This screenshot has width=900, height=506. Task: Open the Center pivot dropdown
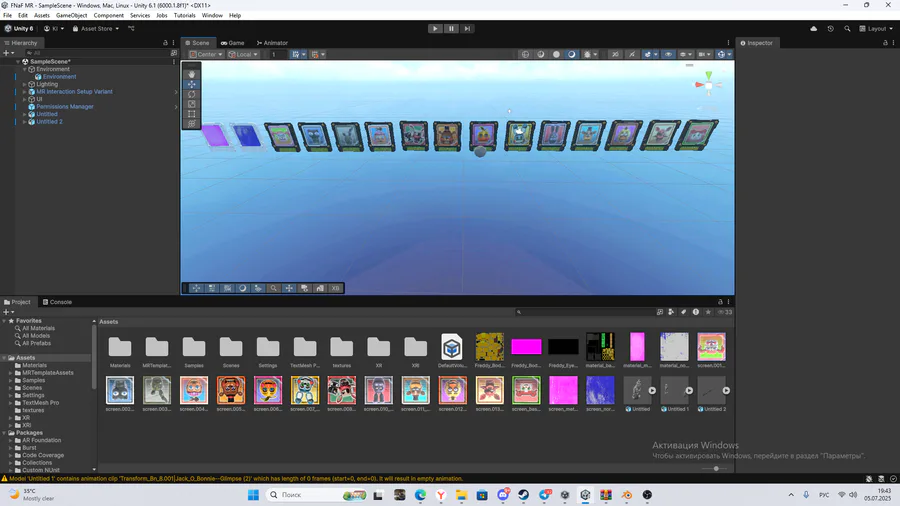click(x=206, y=55)
